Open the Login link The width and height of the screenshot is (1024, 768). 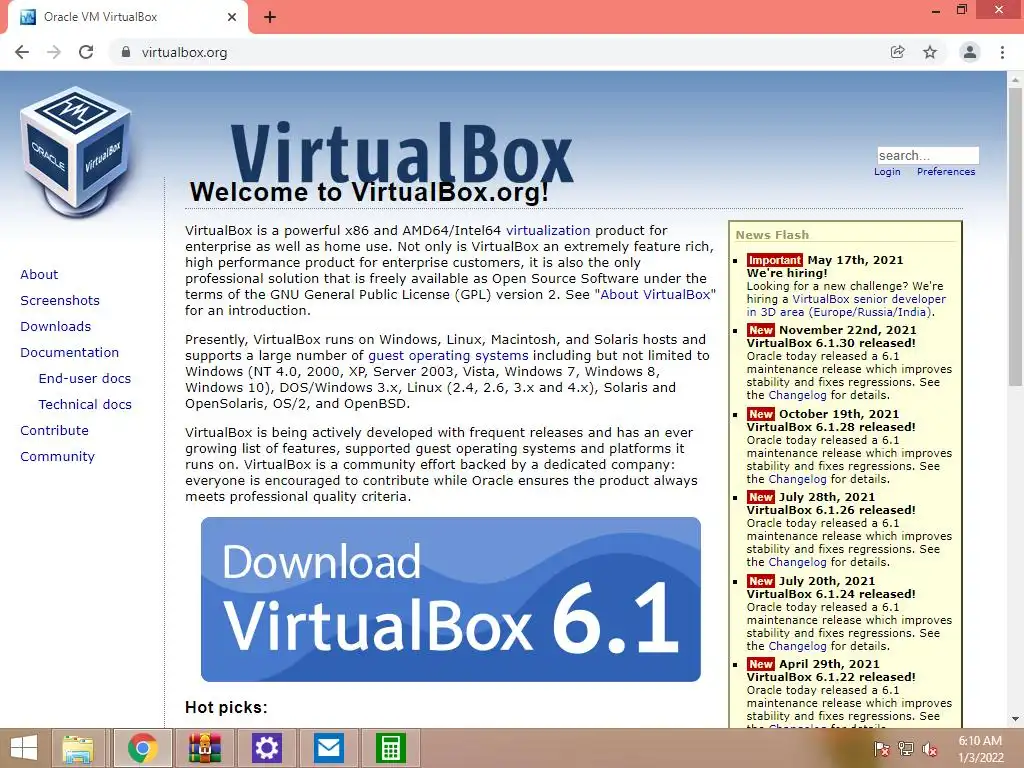pyautogui.click(x=887, y=172)
